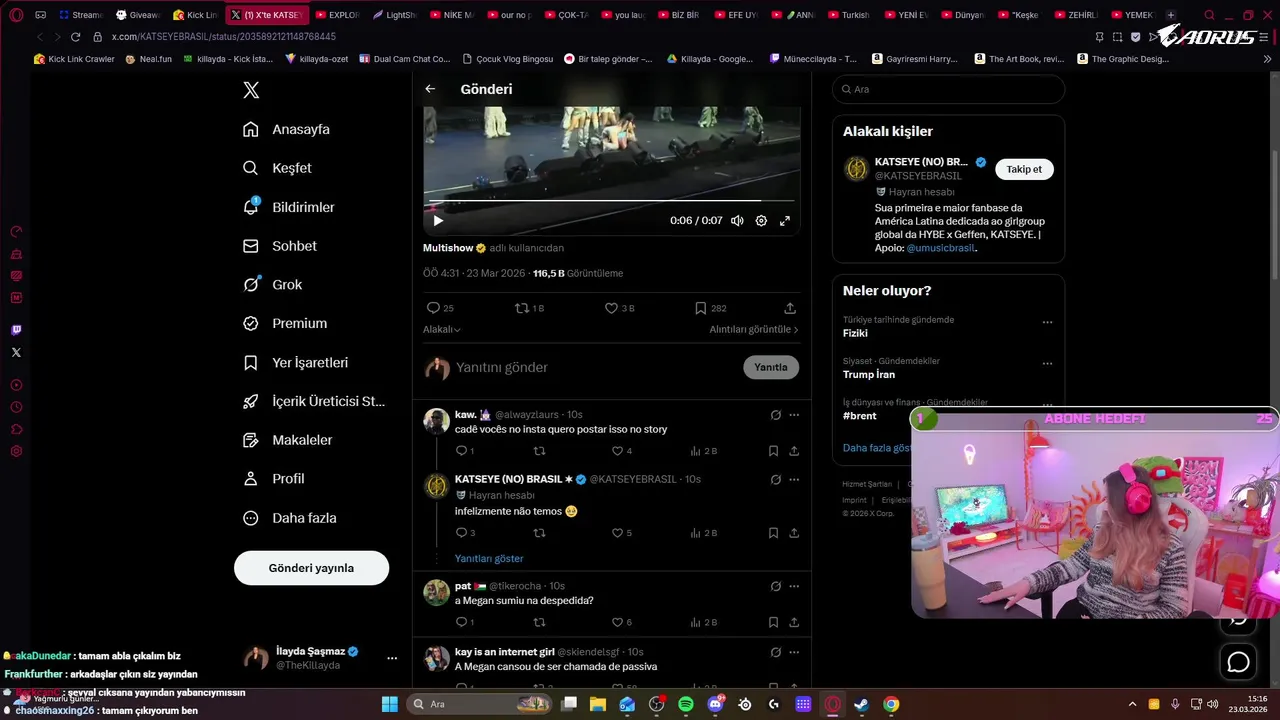This screenshot has height=720, width=1280.
Task: Open Windows Start menu
Action: coord(390,704)
